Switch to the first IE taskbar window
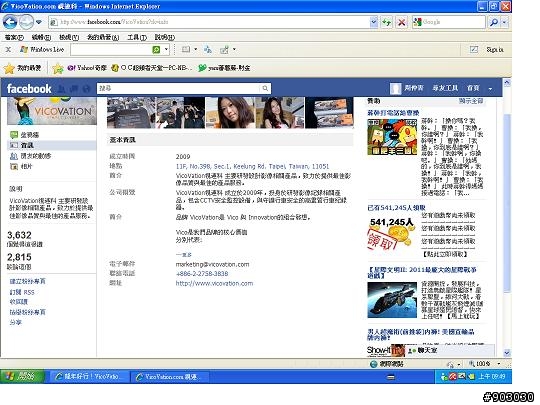 (x=89, y=377)
